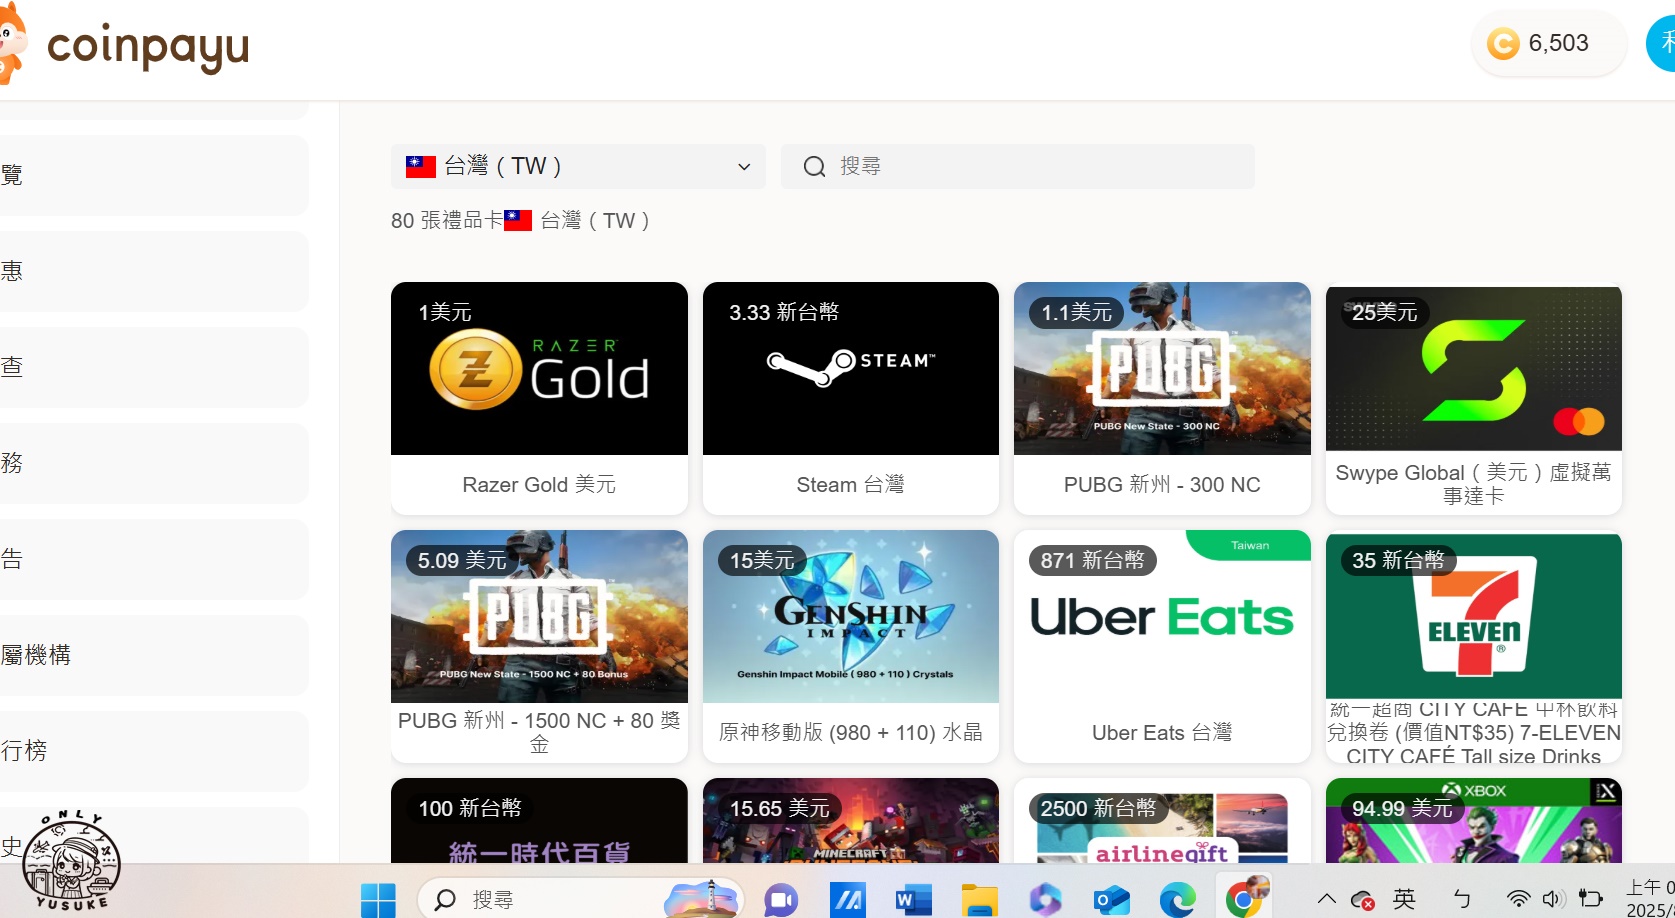
Task: Select the sidebar item ending in 務
Action: pos(154,463)
